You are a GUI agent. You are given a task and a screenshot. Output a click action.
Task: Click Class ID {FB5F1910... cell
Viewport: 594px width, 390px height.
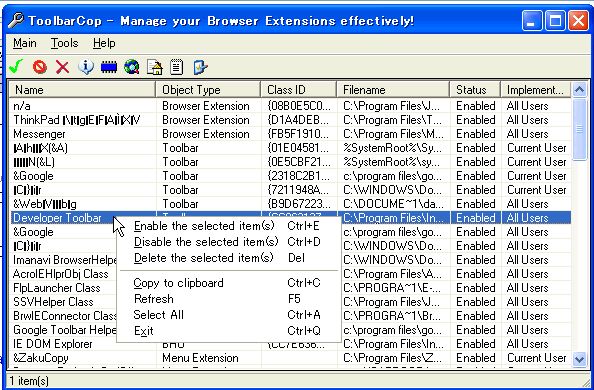[x=299, y=134]
